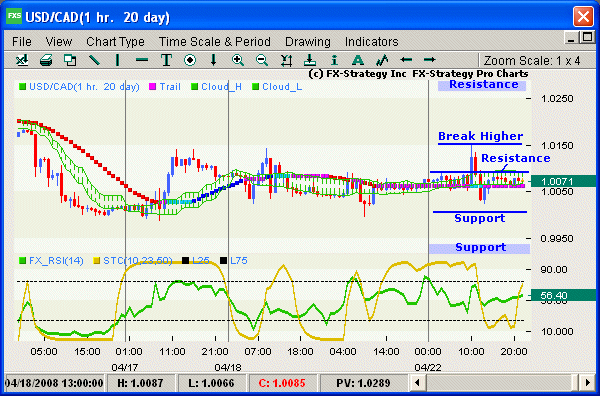The height and width of the screenshot is (396, 600).
Task: Click the export to Excel toolbar icon
Action: pyautogui.click(x=22, y=60)
